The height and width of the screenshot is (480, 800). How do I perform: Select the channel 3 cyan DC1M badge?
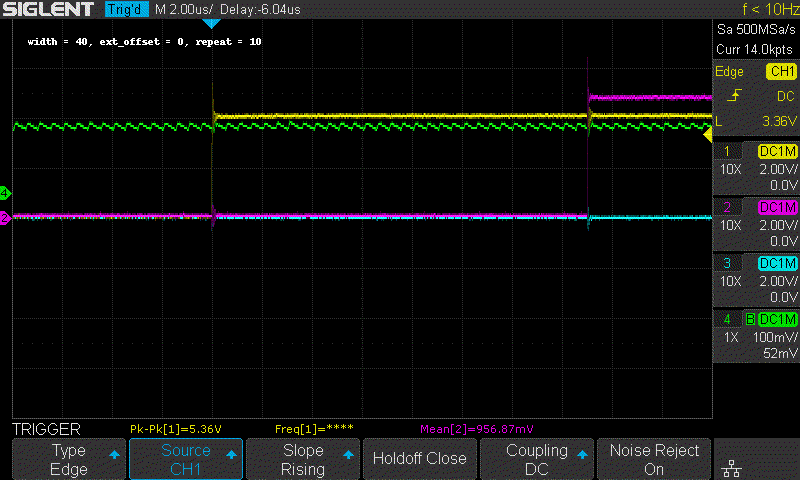(x=778, y=264)
